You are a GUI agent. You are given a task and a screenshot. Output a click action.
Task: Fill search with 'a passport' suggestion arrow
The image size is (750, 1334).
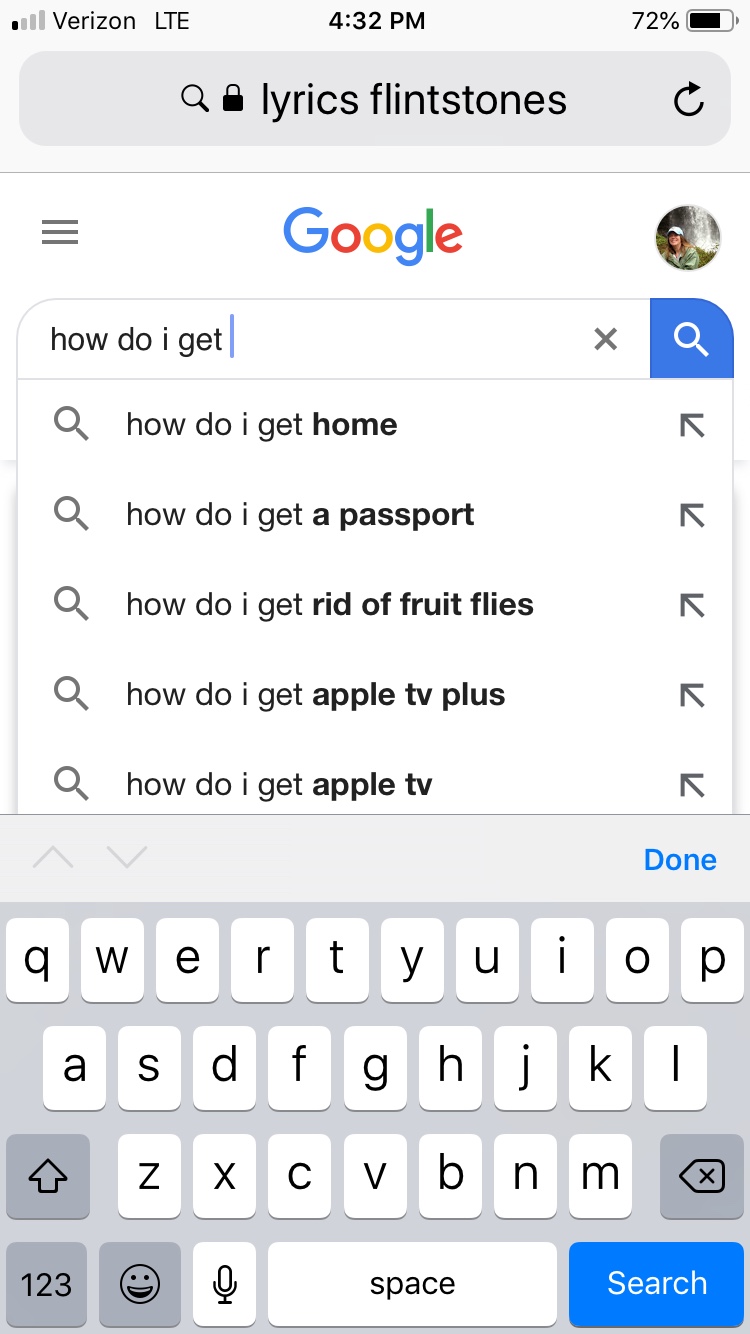coord(692,515)
